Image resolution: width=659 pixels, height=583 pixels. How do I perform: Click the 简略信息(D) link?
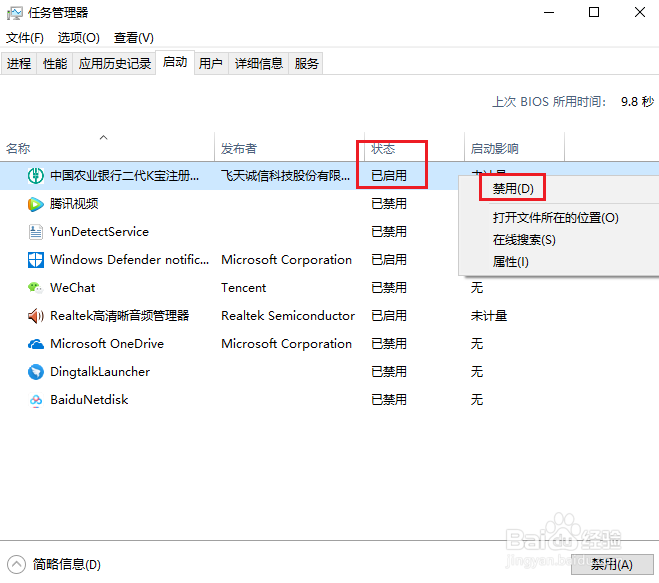67,565
